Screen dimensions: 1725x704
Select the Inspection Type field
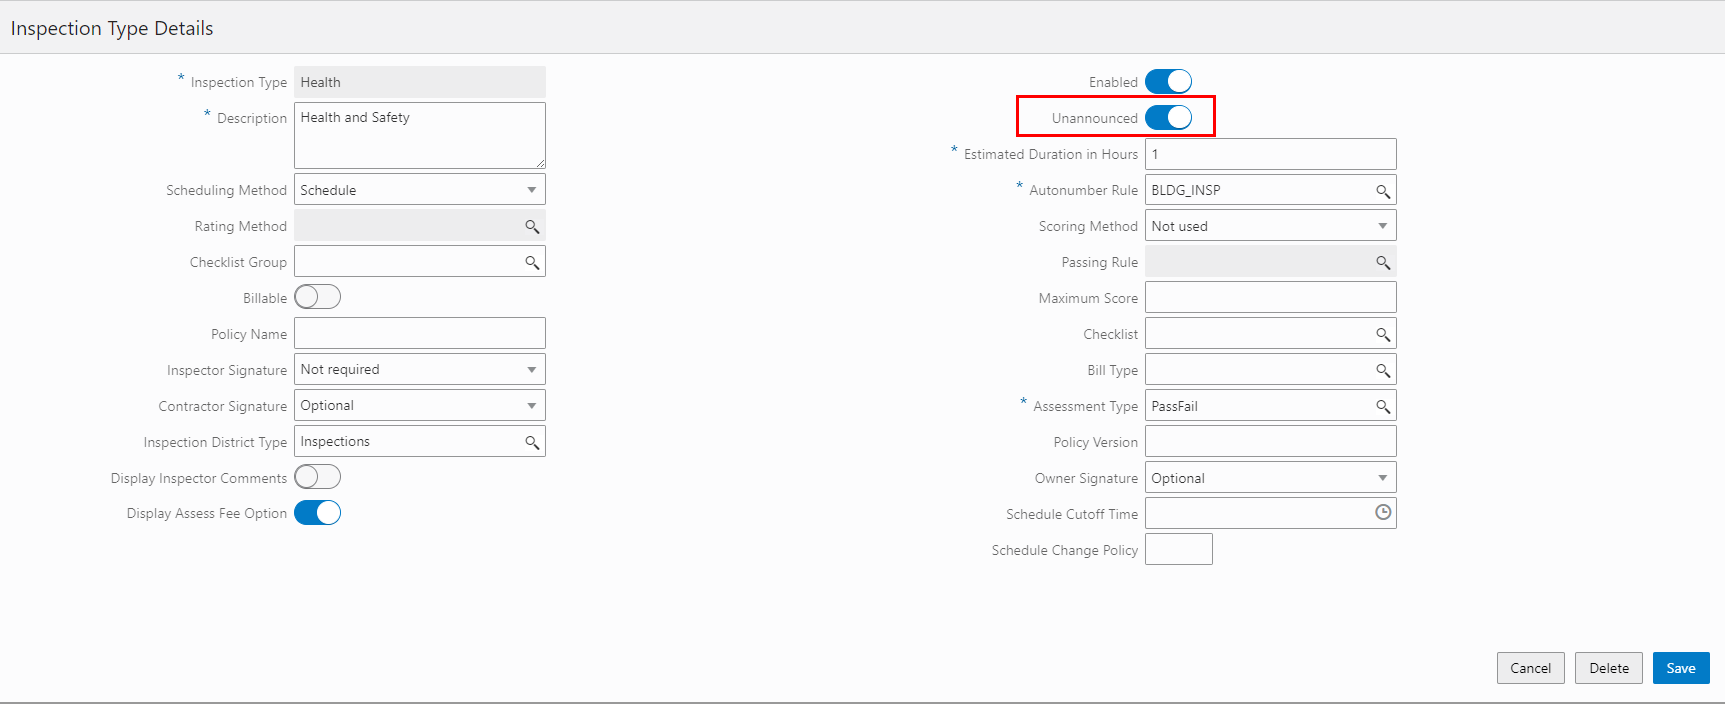coord(420,82)
